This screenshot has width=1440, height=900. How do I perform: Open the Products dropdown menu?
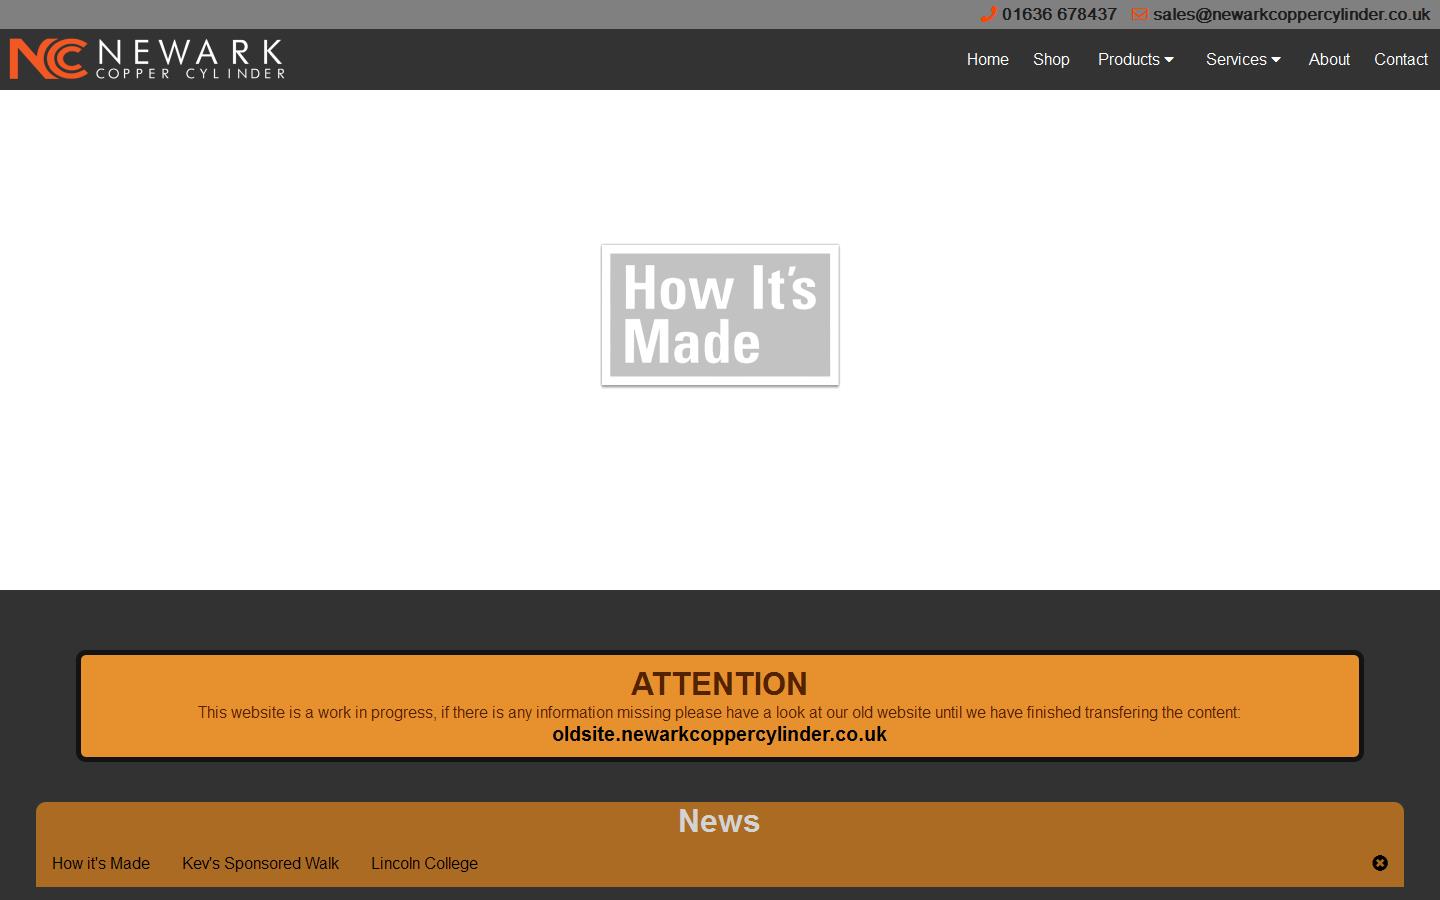(1135, 60)
